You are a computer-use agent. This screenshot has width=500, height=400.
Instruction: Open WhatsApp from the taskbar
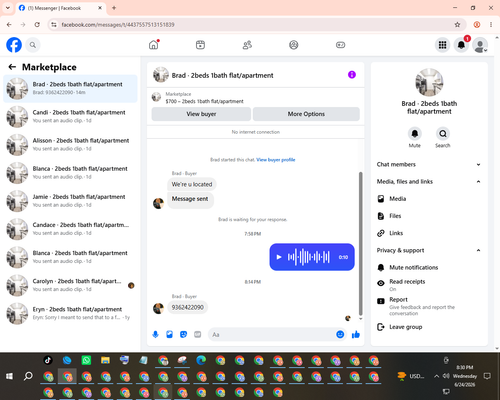(x=86, y=360)
